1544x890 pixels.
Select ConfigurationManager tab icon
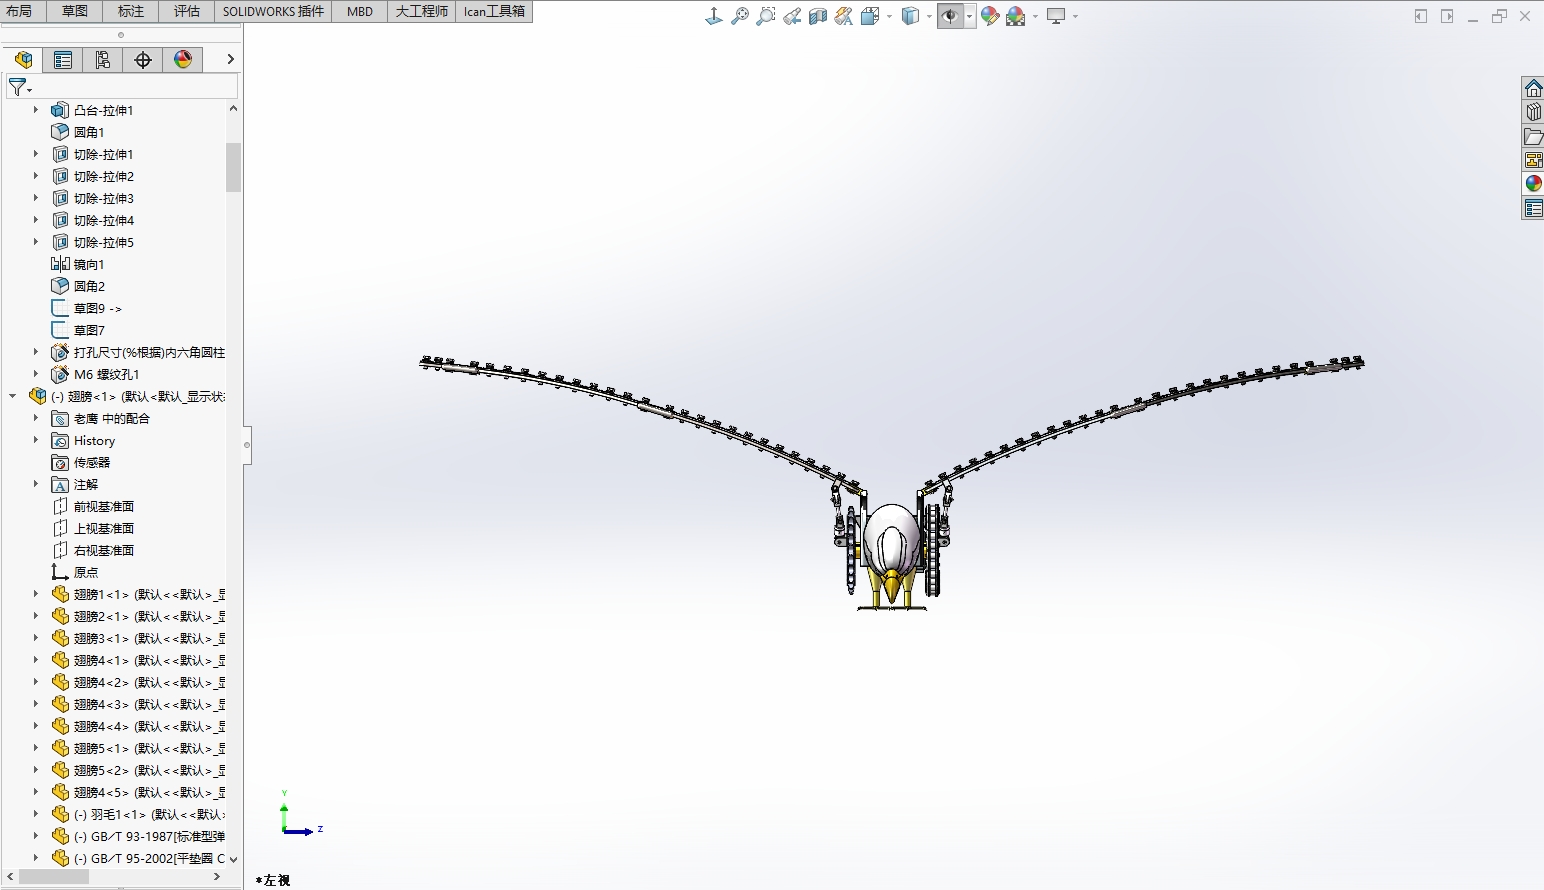click(103, 60)
